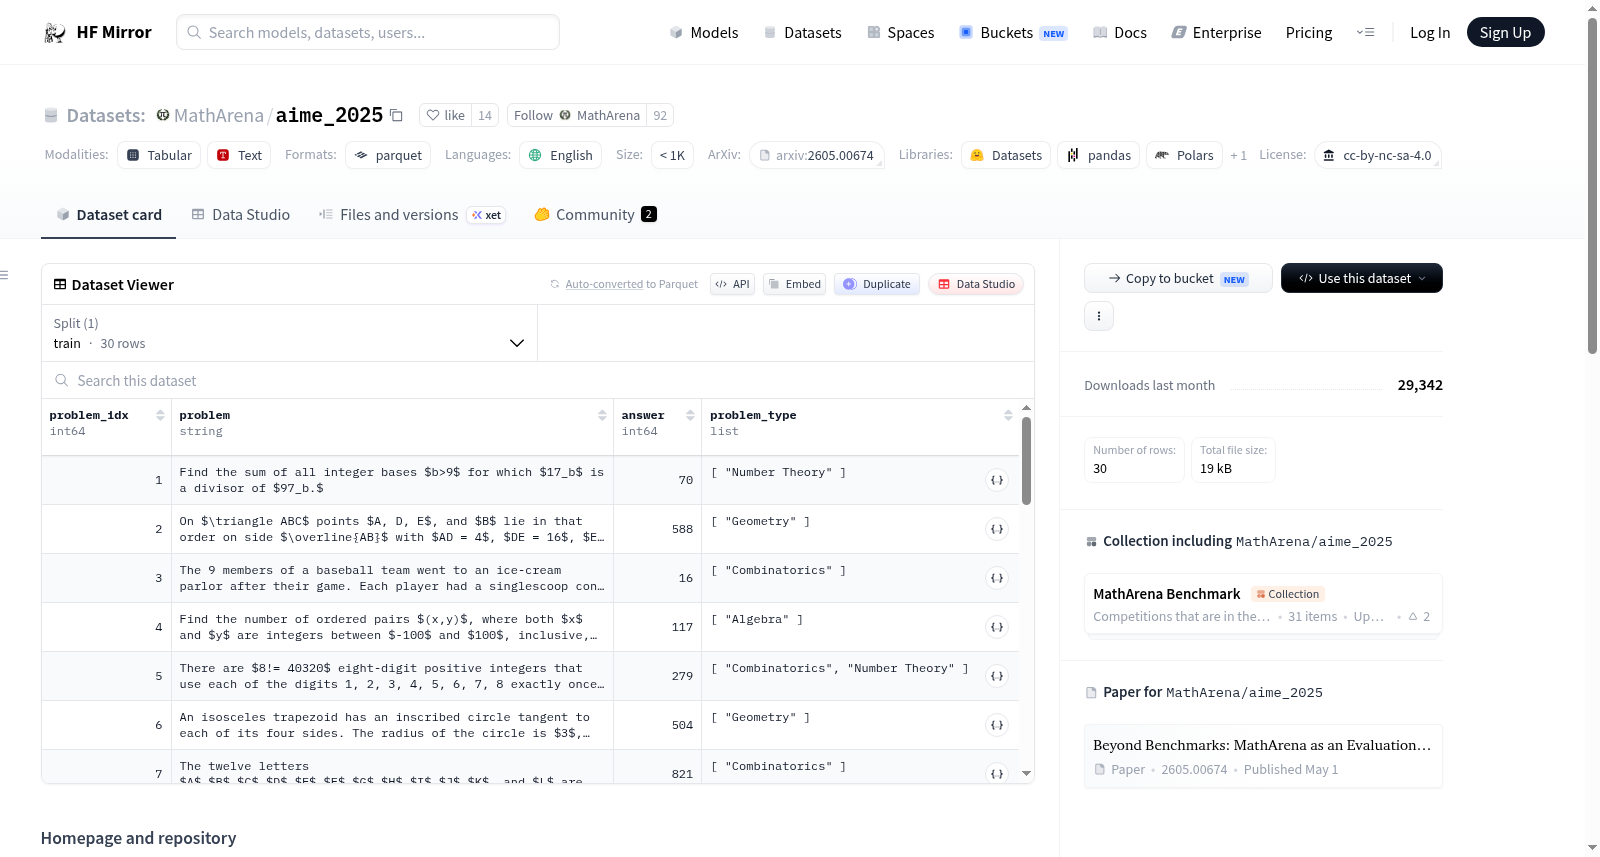Expand row 6 JSON braces icon
Image resolution: width=1600 pixels, height=857 pixels.
[x=997, y=725]
